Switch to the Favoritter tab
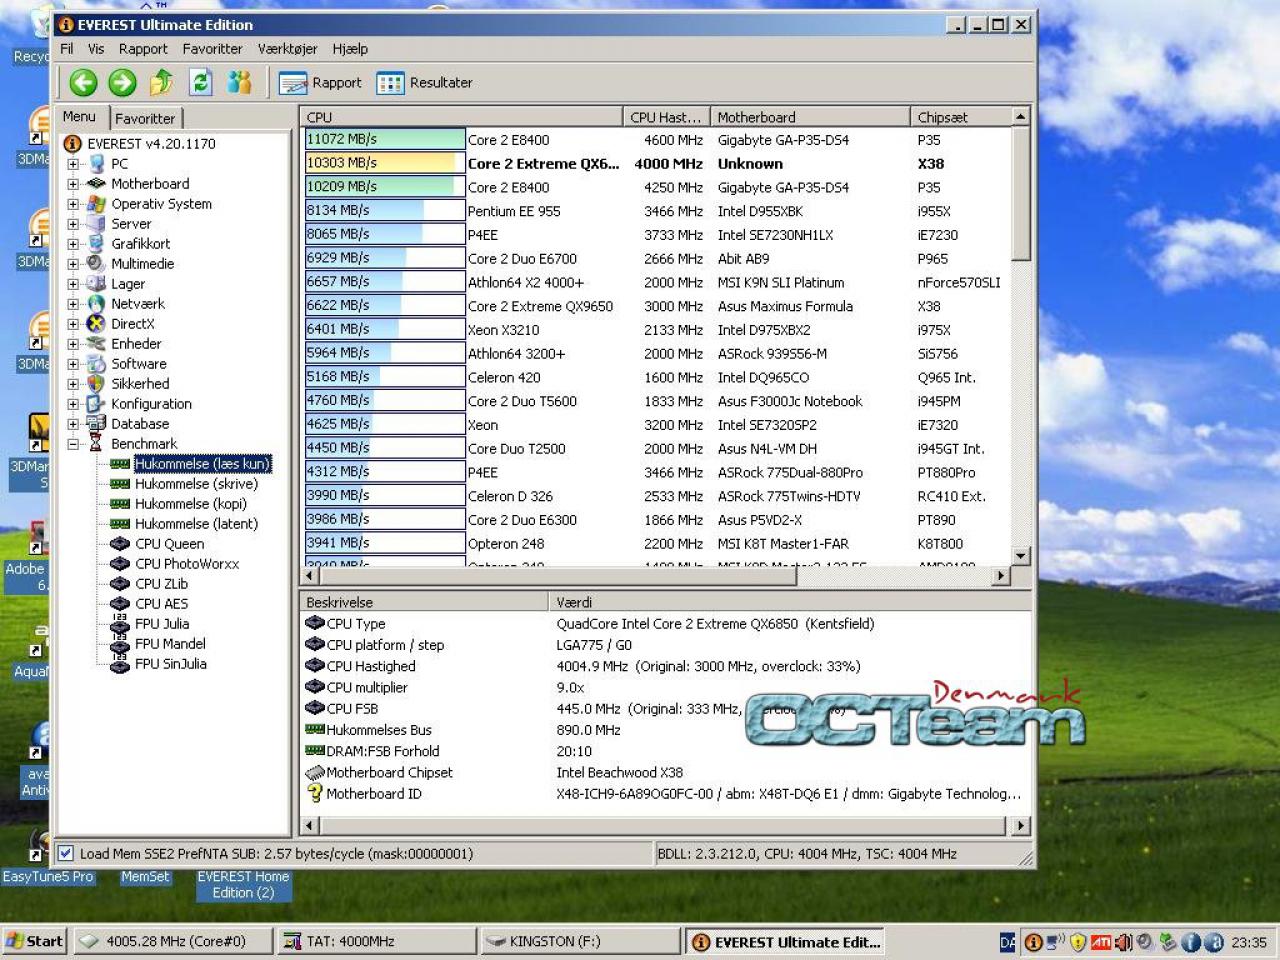 pos(145,118)
